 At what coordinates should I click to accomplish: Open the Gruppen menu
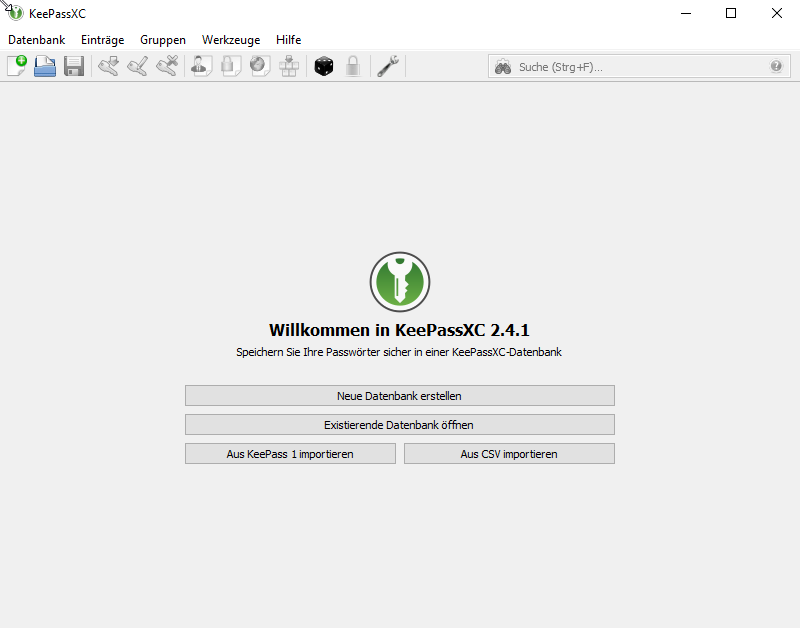tap(163, 40)
